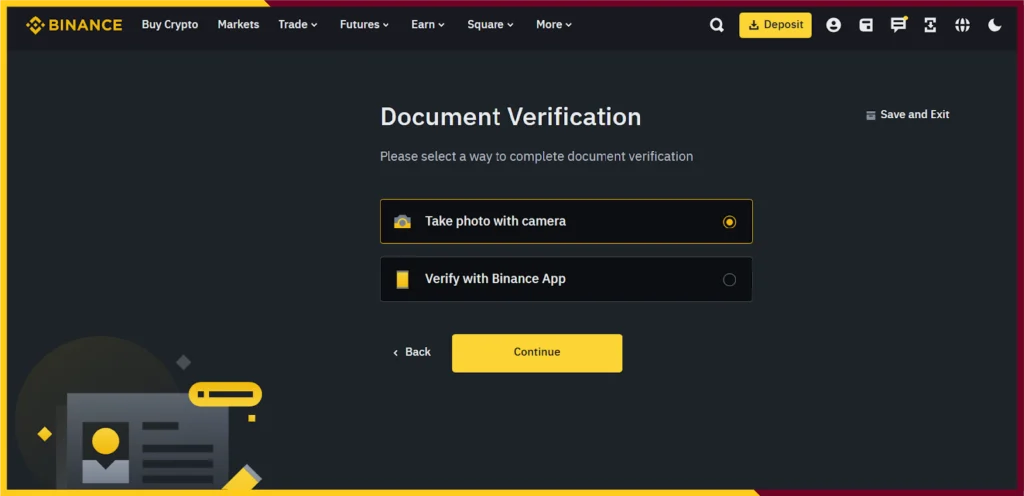This screenshot has width=1024, height=496.
Task: Go to the Markets page
Action: (238, 25)
